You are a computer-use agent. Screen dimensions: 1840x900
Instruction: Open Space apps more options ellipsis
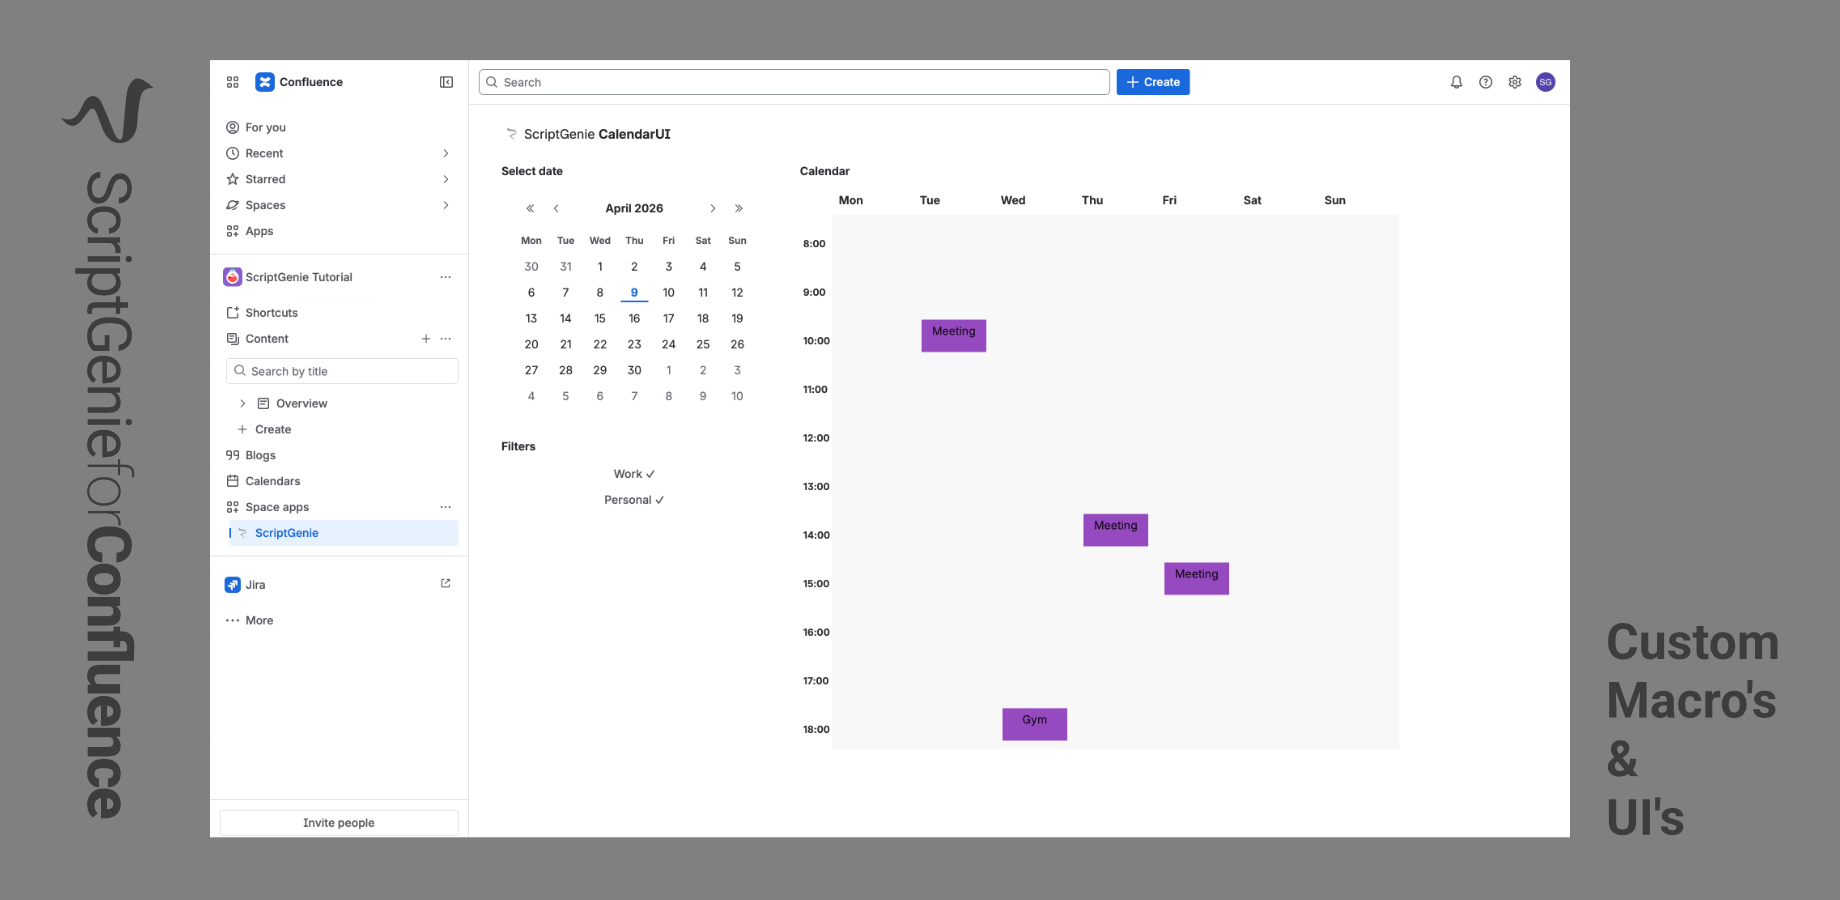[445, 507]
